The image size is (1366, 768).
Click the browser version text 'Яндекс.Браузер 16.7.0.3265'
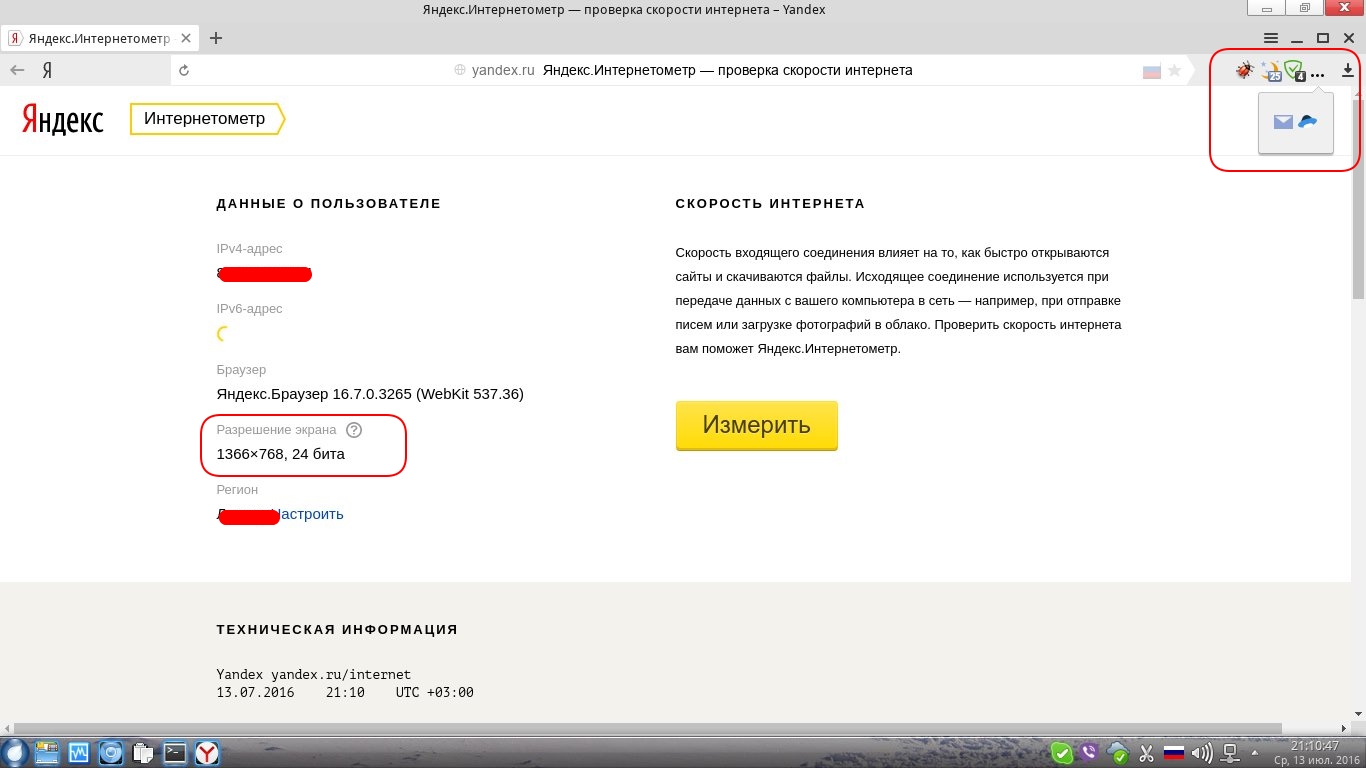(x=370, y=394)
